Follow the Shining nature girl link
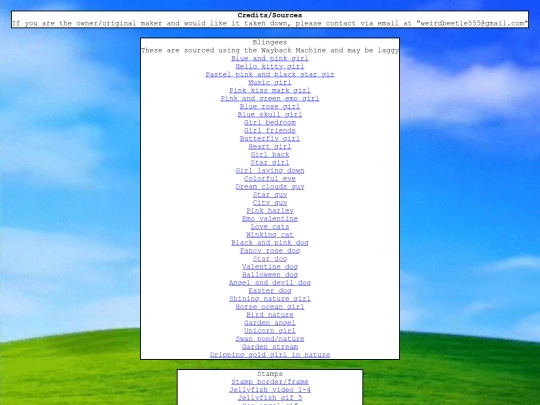Image resolution: width=540 pixels, height=405 pixels. tap(270, 298)
